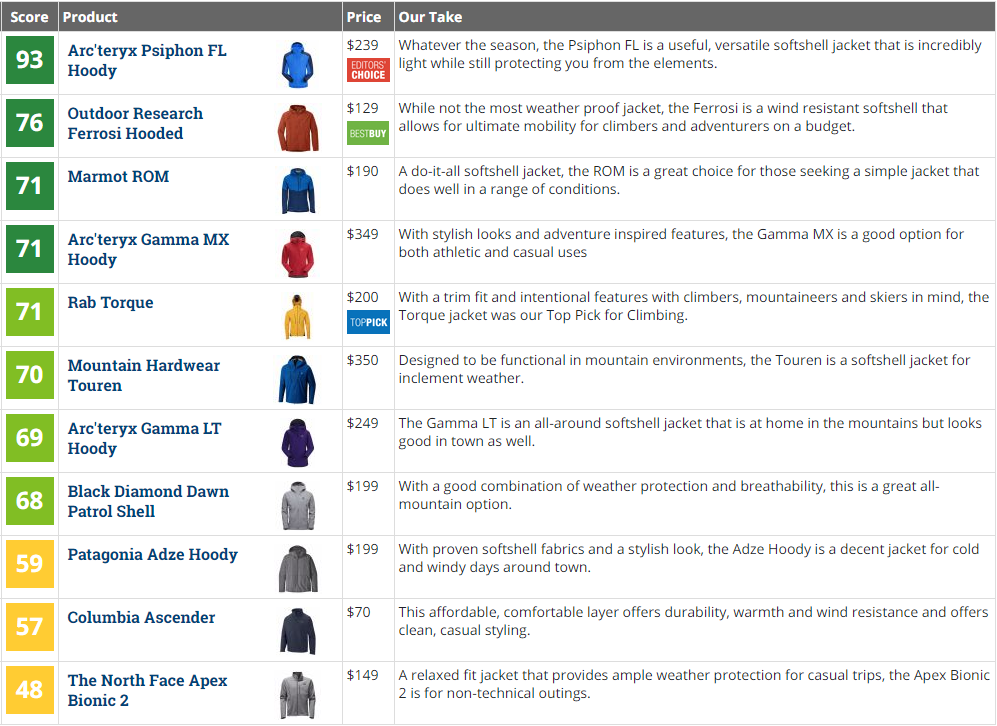Screen dimensions: 997x726
Task: Open the Columbia Ascender product link
Action: pos(141,617)
